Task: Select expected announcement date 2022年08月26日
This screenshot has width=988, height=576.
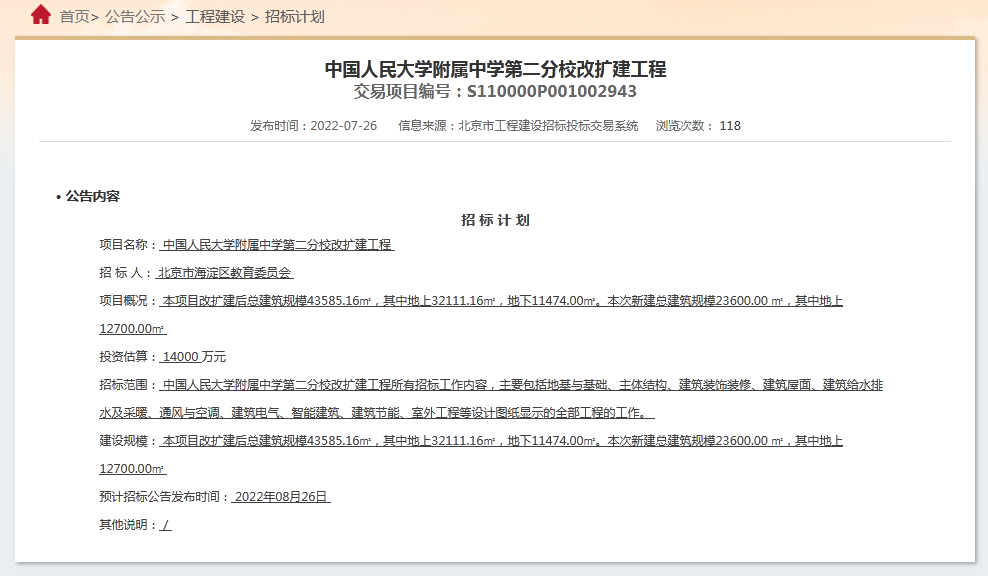Action: coord(281,497)
